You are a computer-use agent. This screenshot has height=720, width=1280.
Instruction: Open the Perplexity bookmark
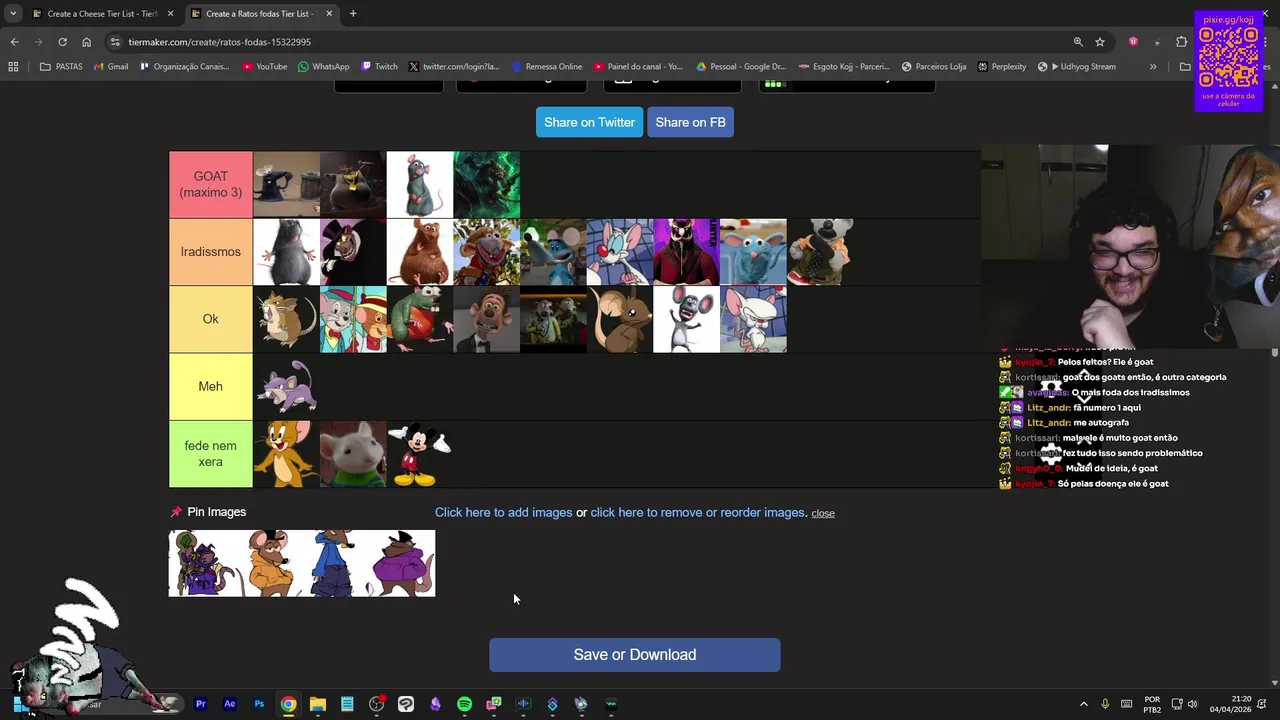(x=1002, y=67)
